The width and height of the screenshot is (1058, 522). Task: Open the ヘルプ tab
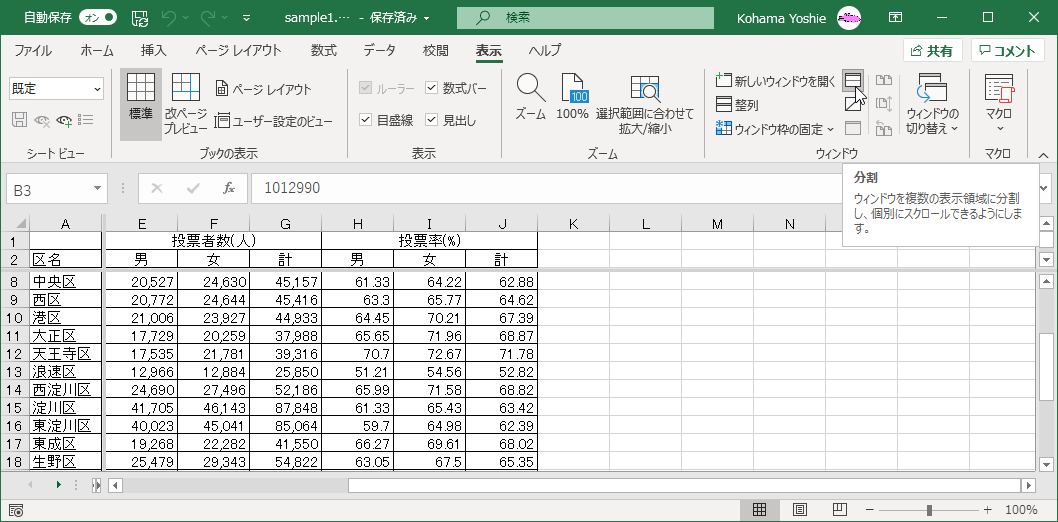point(545,51)
